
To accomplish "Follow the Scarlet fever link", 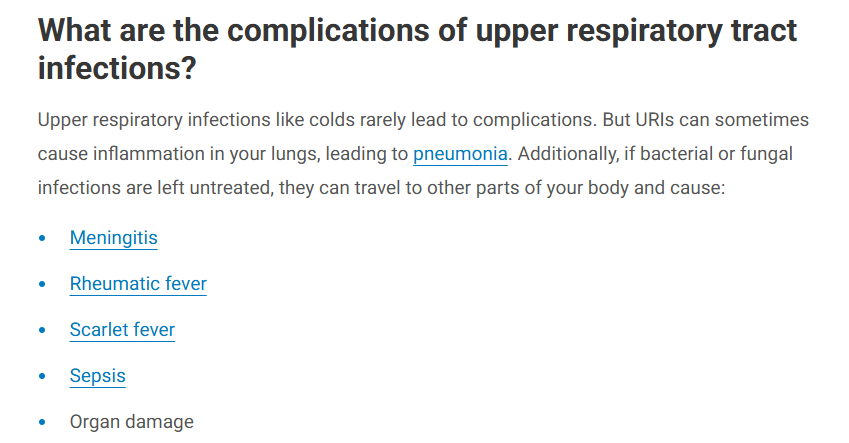I will click(x=122, y=330).
